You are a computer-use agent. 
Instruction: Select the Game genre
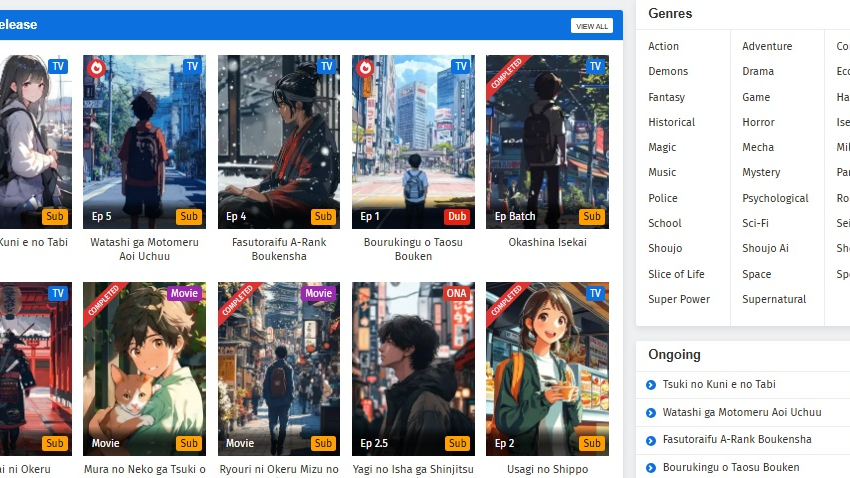[756, 97]
